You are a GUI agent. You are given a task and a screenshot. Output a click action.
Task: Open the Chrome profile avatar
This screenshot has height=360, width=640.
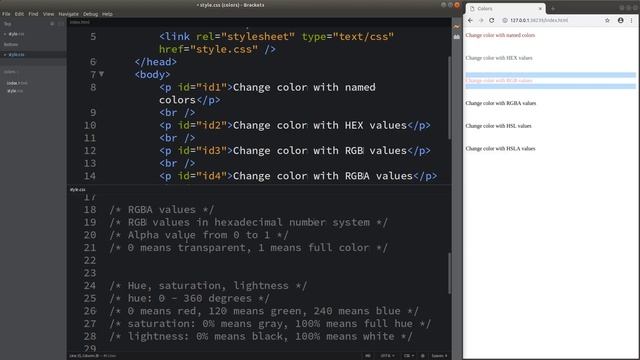[620, 20]
